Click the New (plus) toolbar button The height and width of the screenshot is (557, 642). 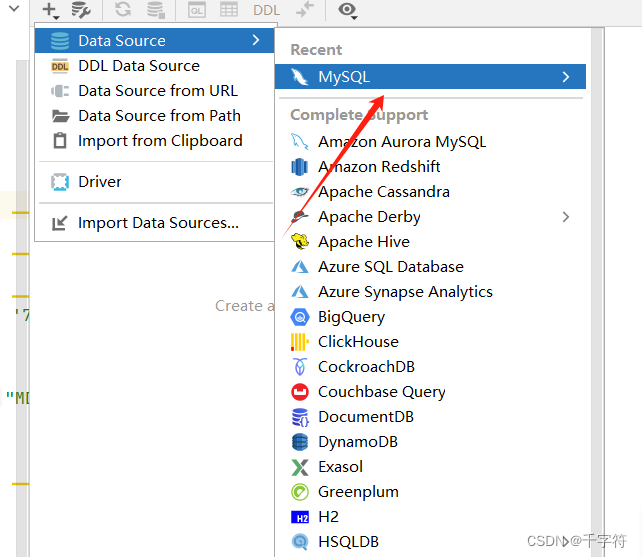tap(51, 10)
